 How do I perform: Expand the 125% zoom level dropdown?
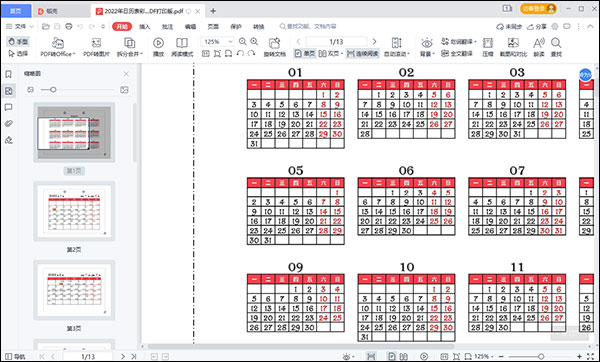230,41
